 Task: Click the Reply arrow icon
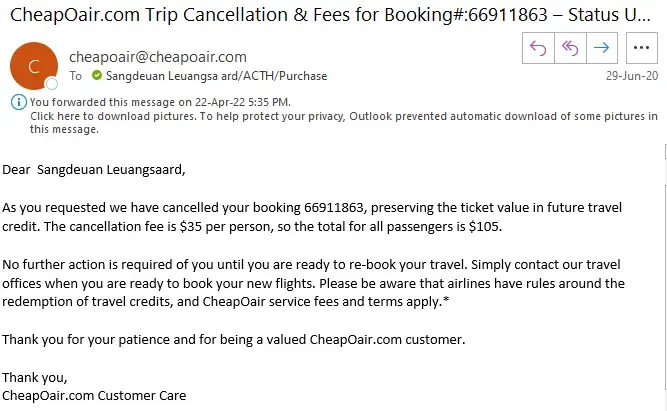(537, 47)
